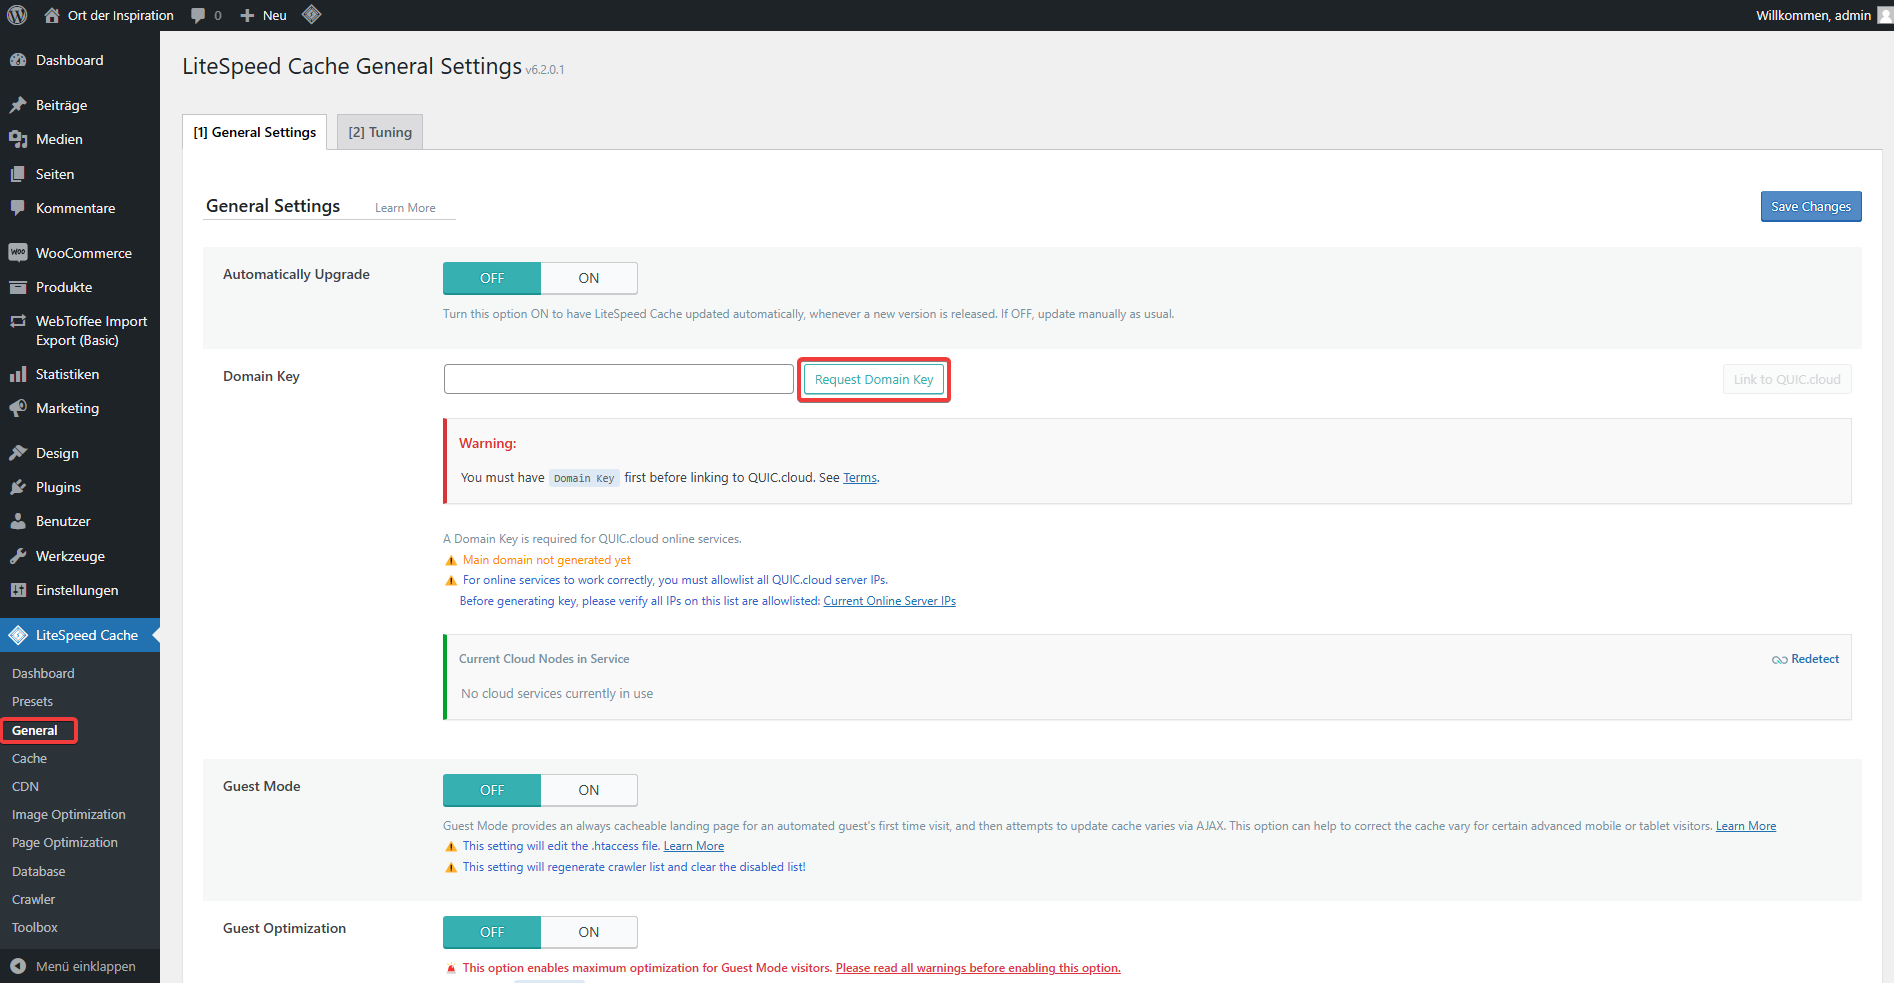Click the Werkzeuge wrench icon
1894x983 pixels.
18,556
